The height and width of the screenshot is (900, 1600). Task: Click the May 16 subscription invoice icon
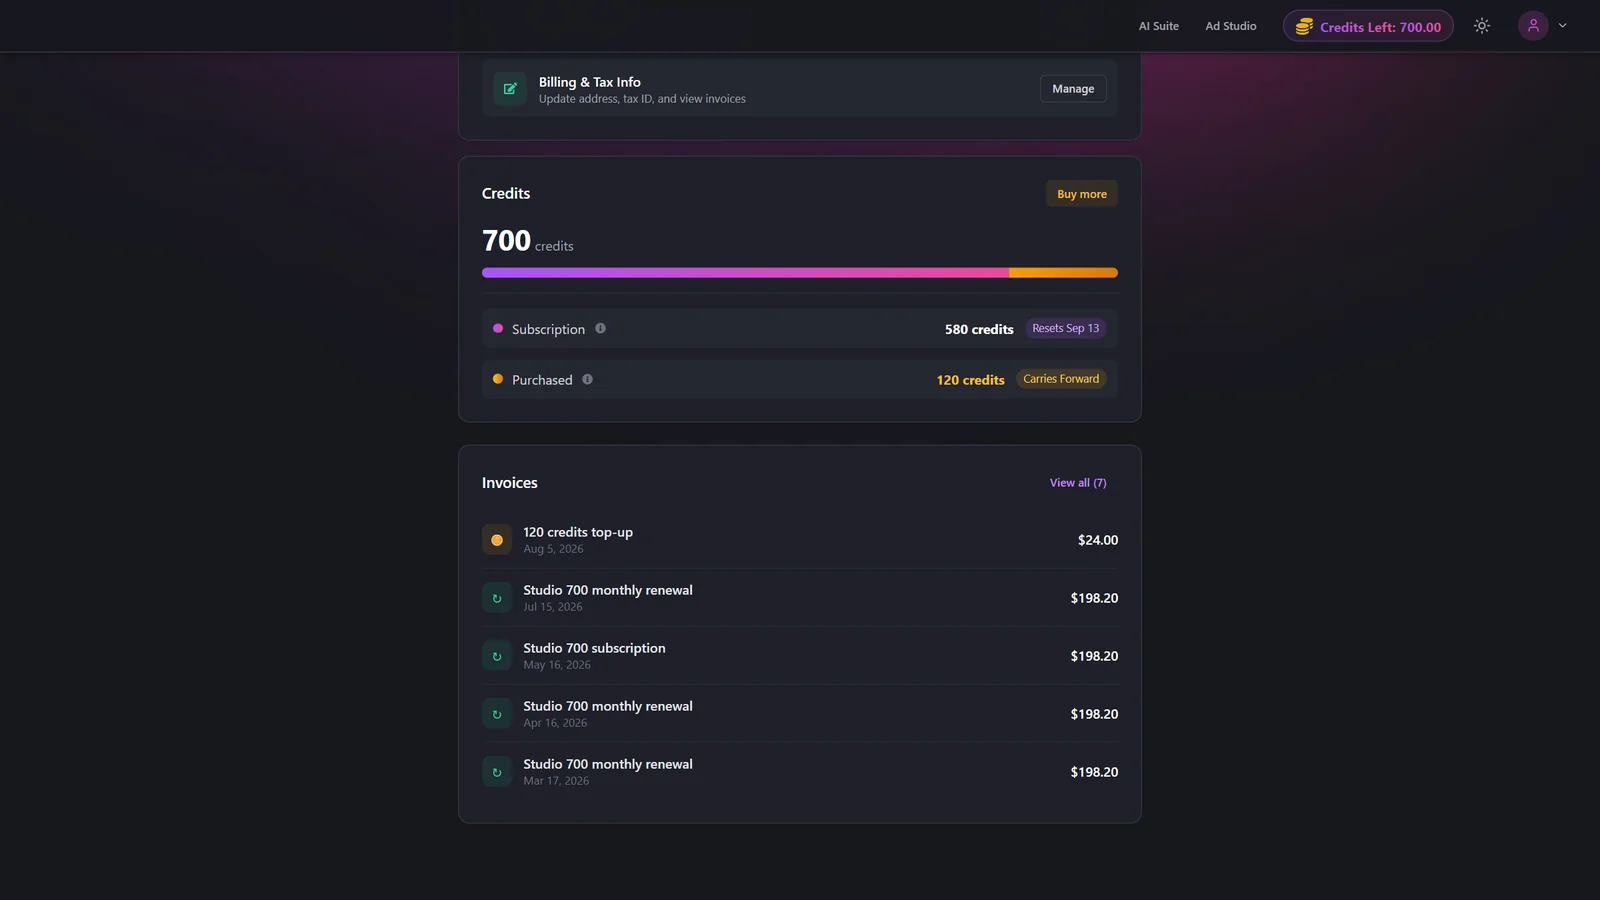coord(497,656)
